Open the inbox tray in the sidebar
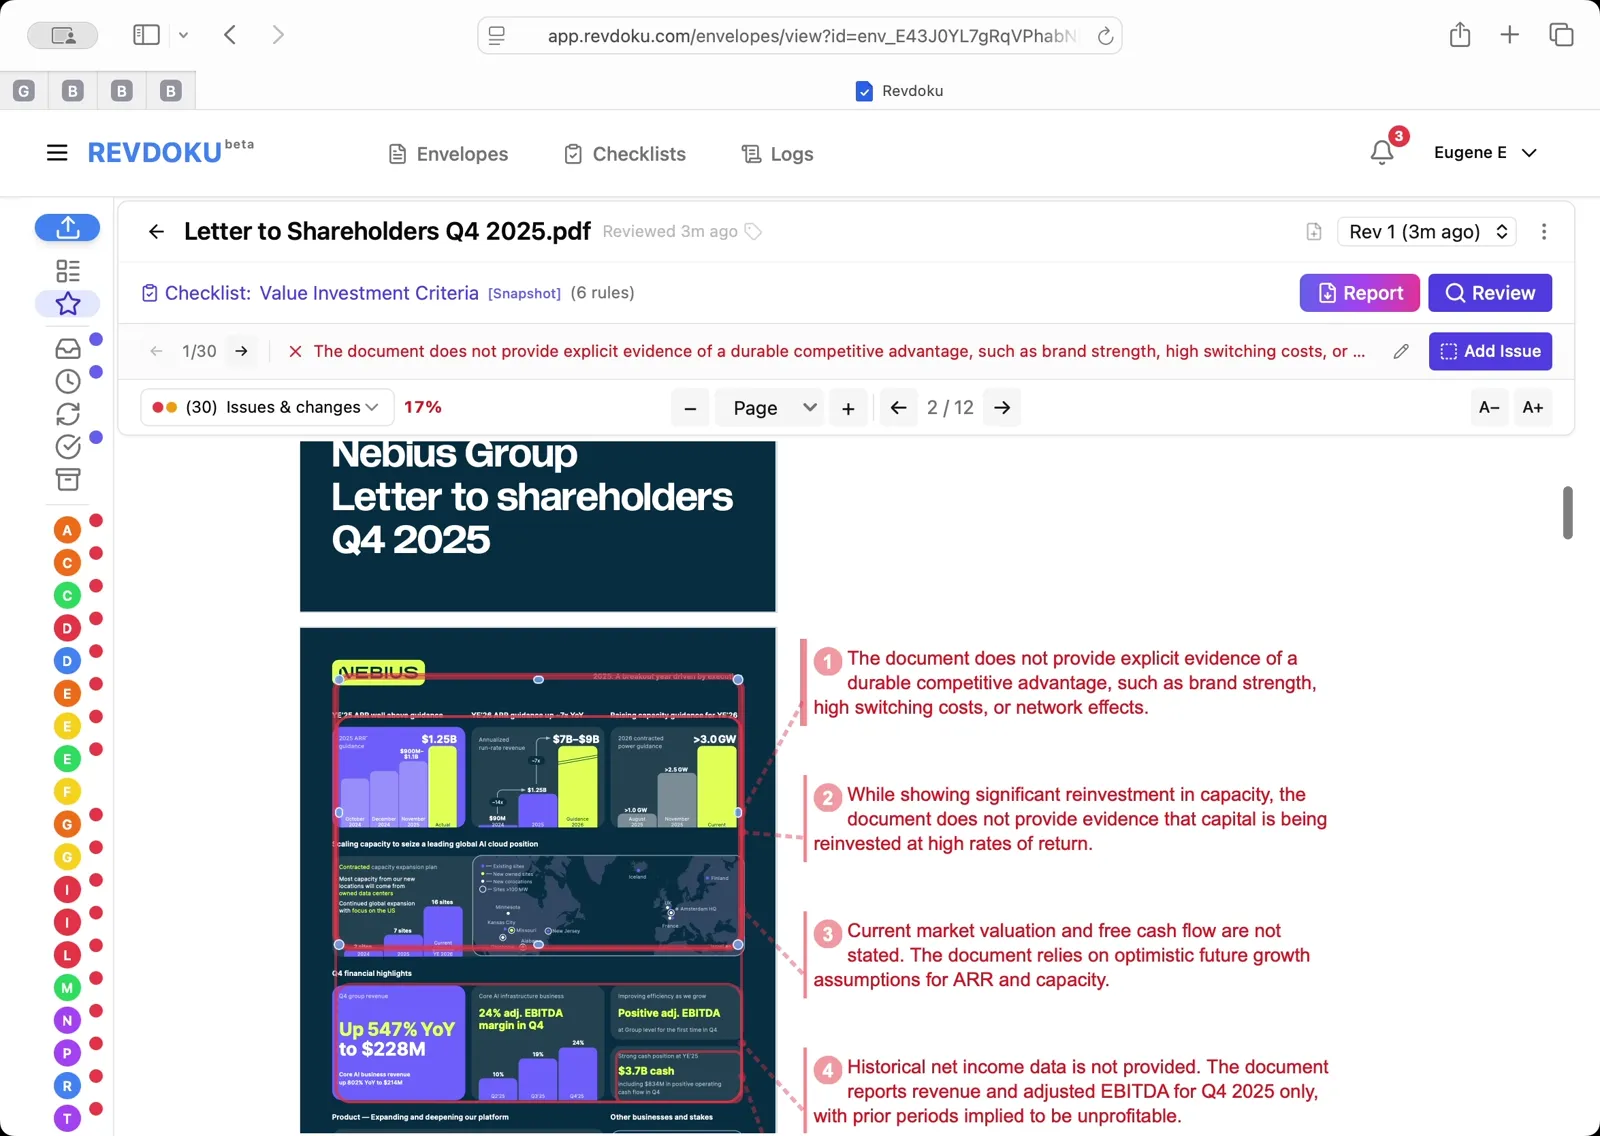Viewport: 1600px width, 1136px height. (x=67, y=348)
